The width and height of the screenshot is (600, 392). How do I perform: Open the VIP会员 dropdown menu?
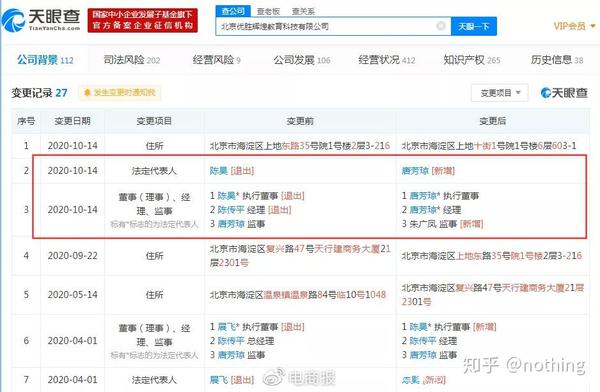tap(574, 26)
